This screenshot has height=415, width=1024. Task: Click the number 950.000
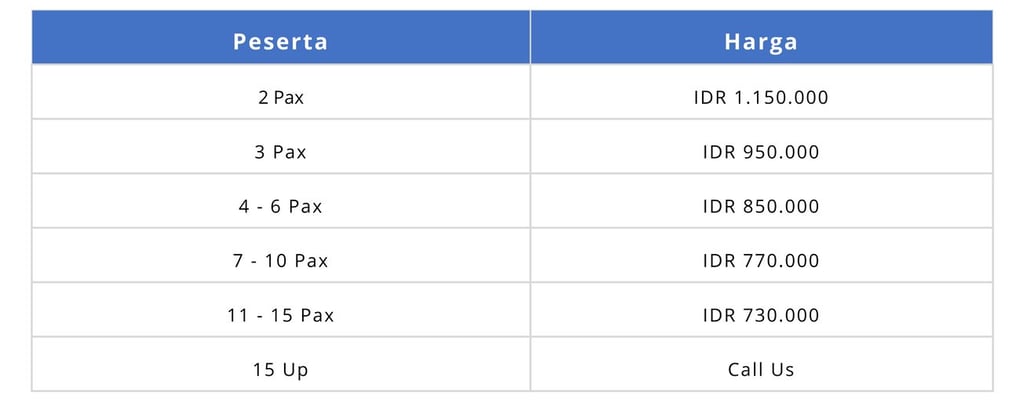(781, 152)
